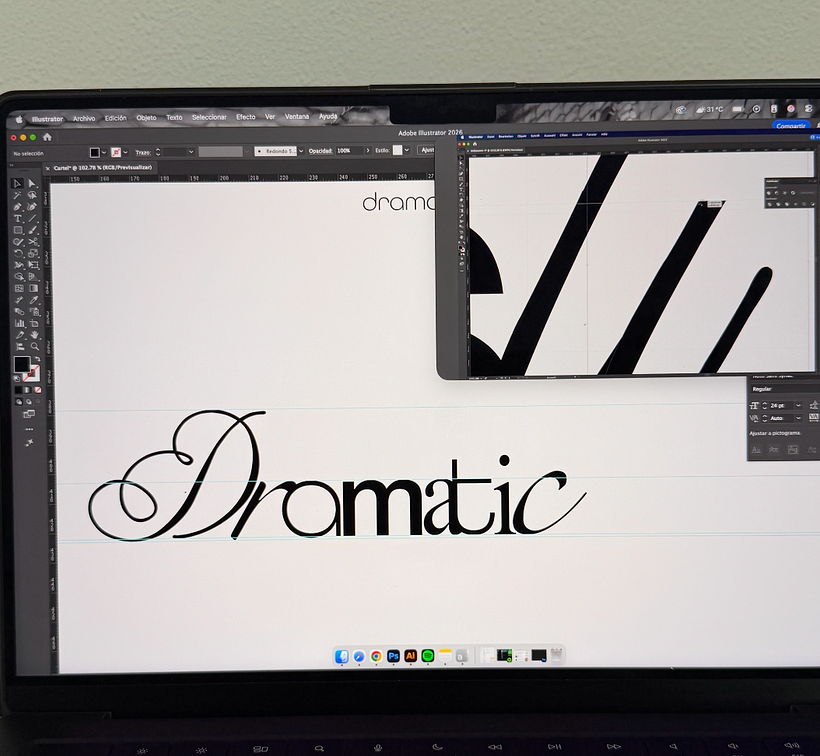Select the Column Graph tool
The height and width of the screenshot is (756, 820).
19,323
